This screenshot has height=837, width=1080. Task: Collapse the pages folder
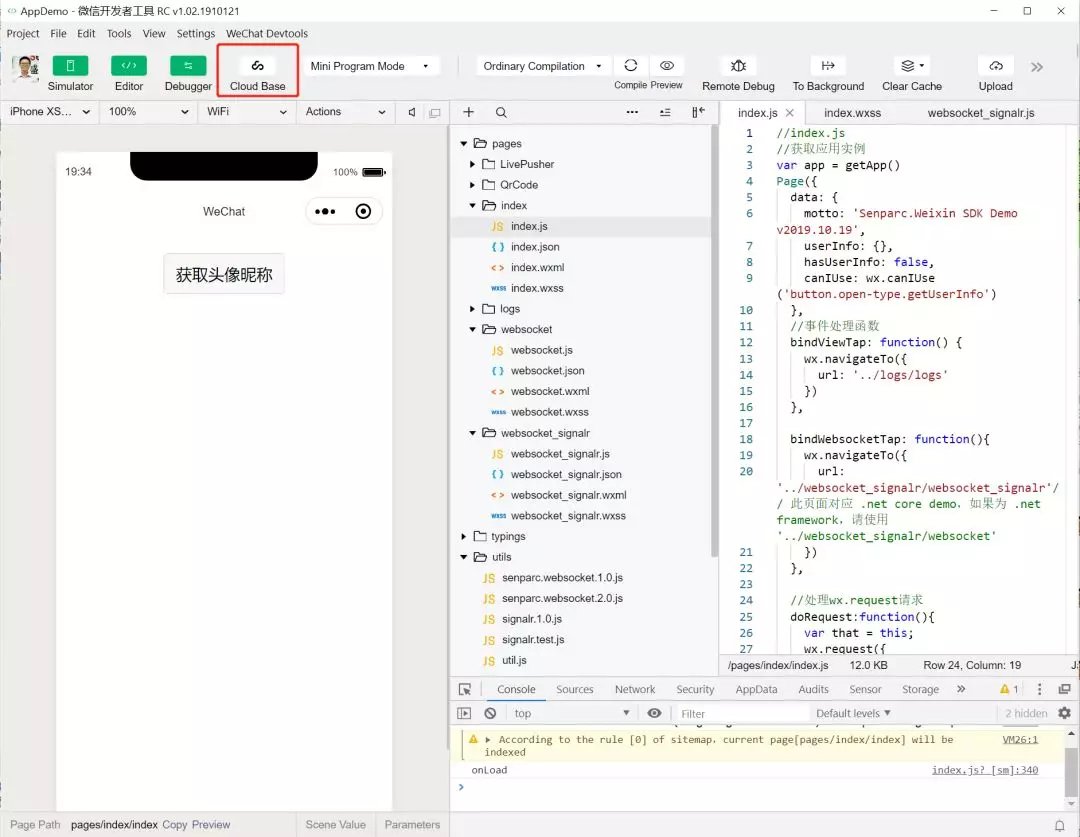pyautogui.click(x=464, y=143)
